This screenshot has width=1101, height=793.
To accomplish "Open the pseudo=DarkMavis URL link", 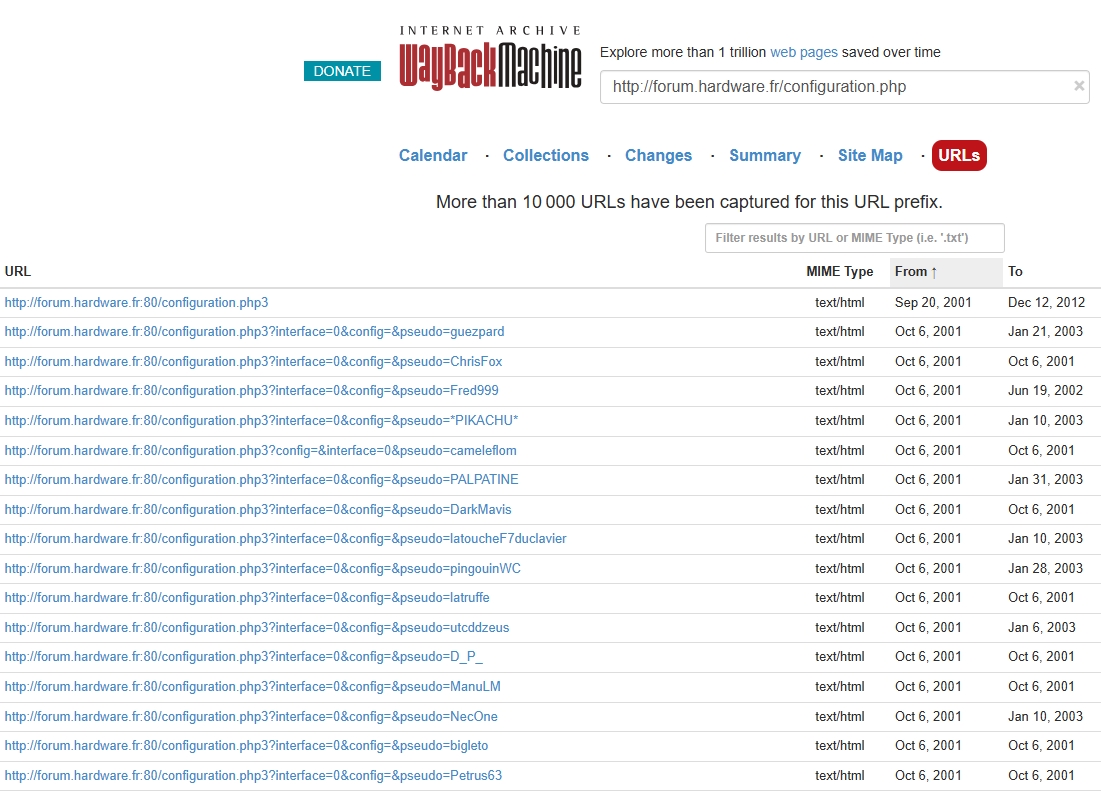I will [x=258, y=509].
